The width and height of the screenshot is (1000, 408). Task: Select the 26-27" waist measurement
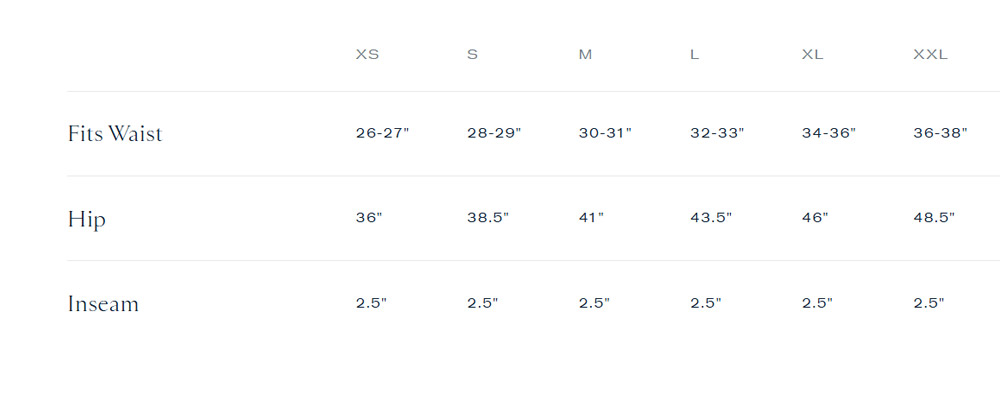click(383, 133)
